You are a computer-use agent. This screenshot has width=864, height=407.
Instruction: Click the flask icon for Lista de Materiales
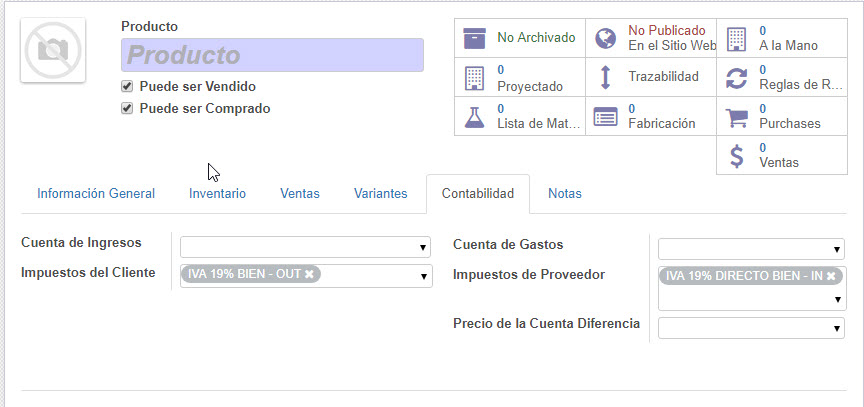coord(474,116)
